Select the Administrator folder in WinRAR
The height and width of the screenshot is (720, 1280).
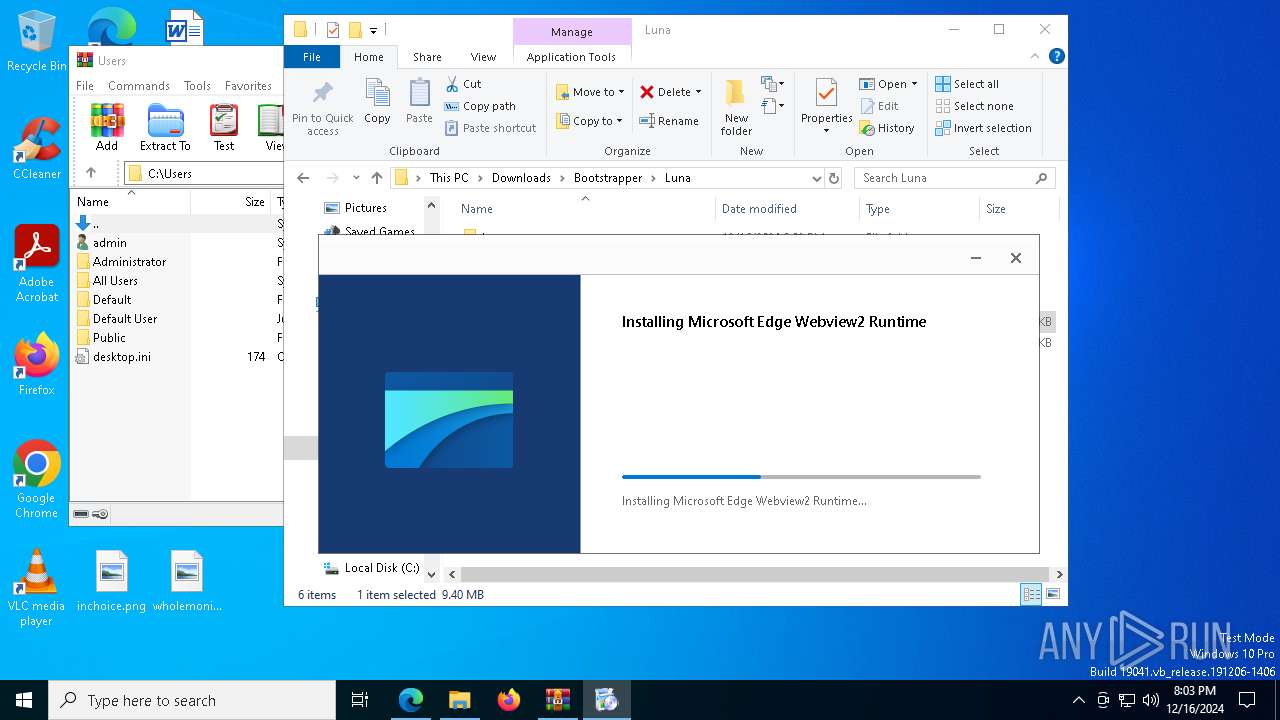[129, 262]
